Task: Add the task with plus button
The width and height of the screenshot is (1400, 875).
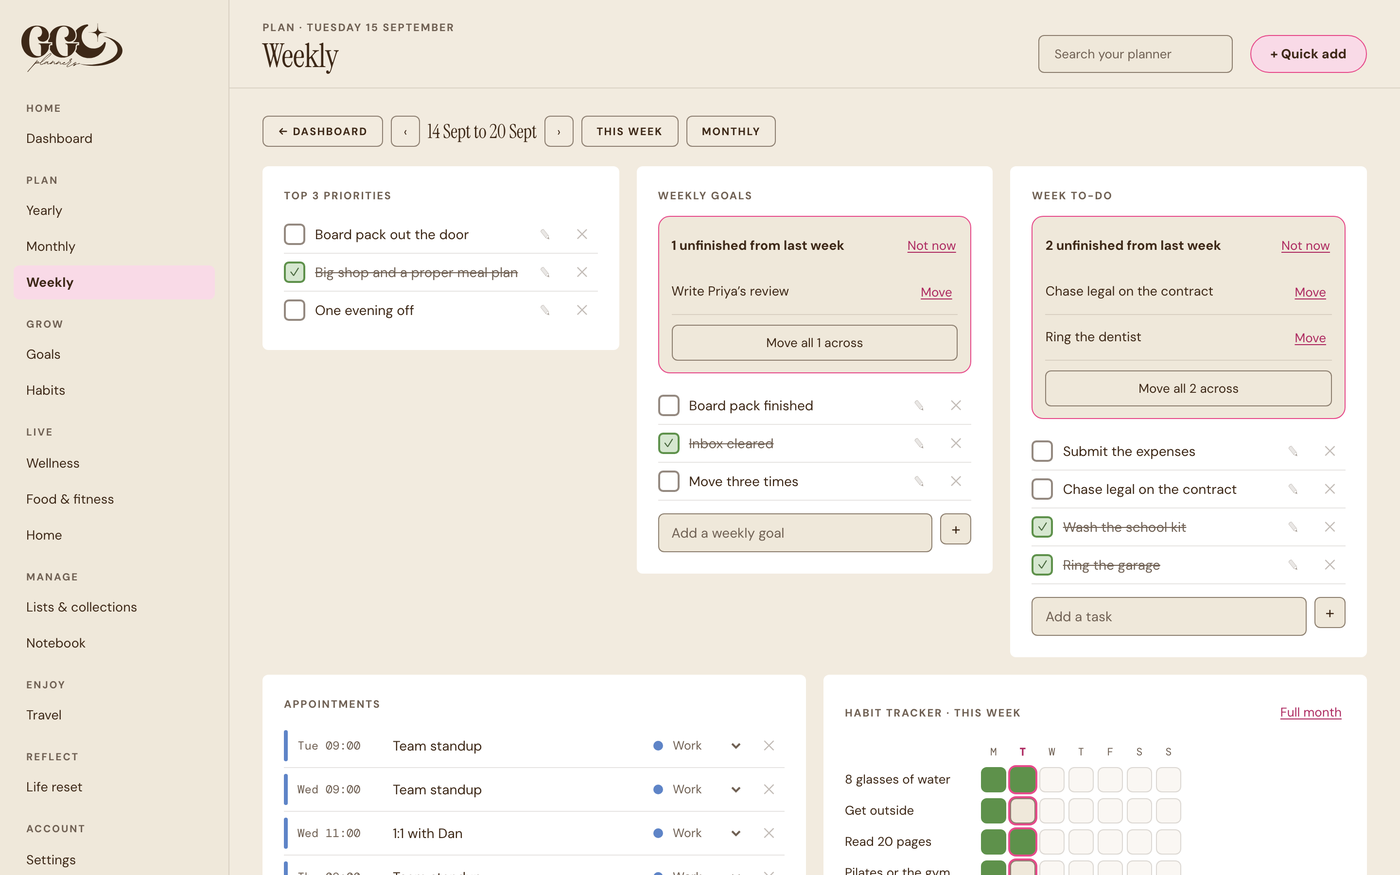Action: pos(1330,613)
